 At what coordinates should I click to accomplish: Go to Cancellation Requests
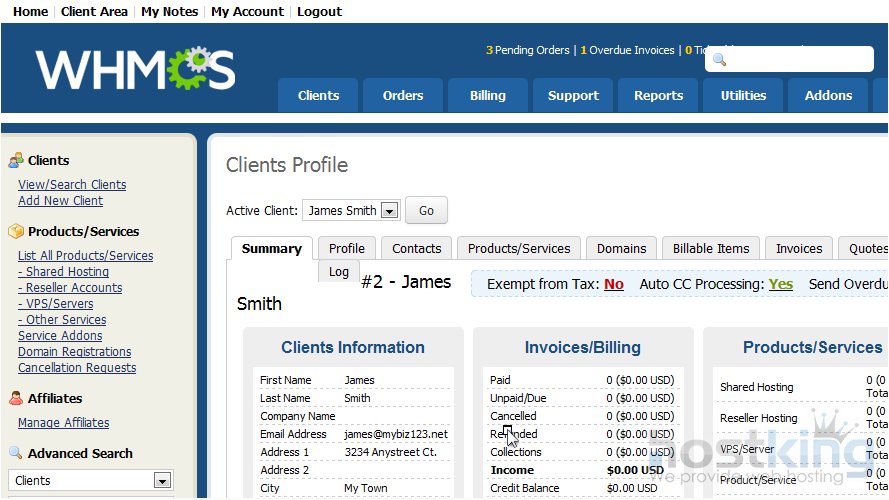[x=76, y=368]
